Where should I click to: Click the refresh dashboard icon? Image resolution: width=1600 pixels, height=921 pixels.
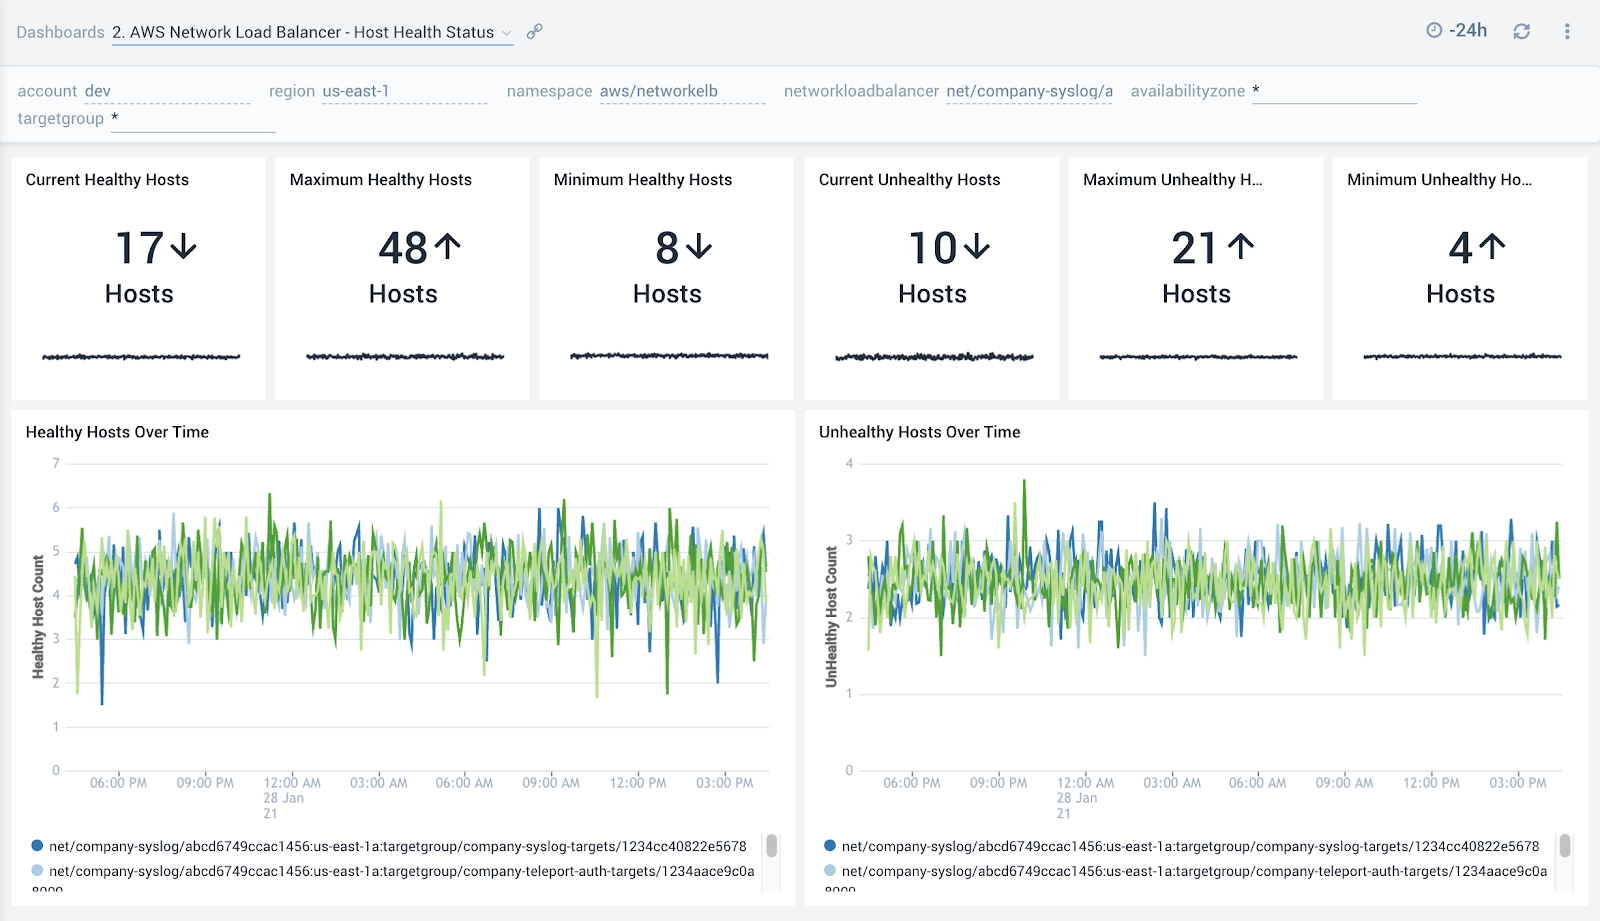pos(1523,30)
